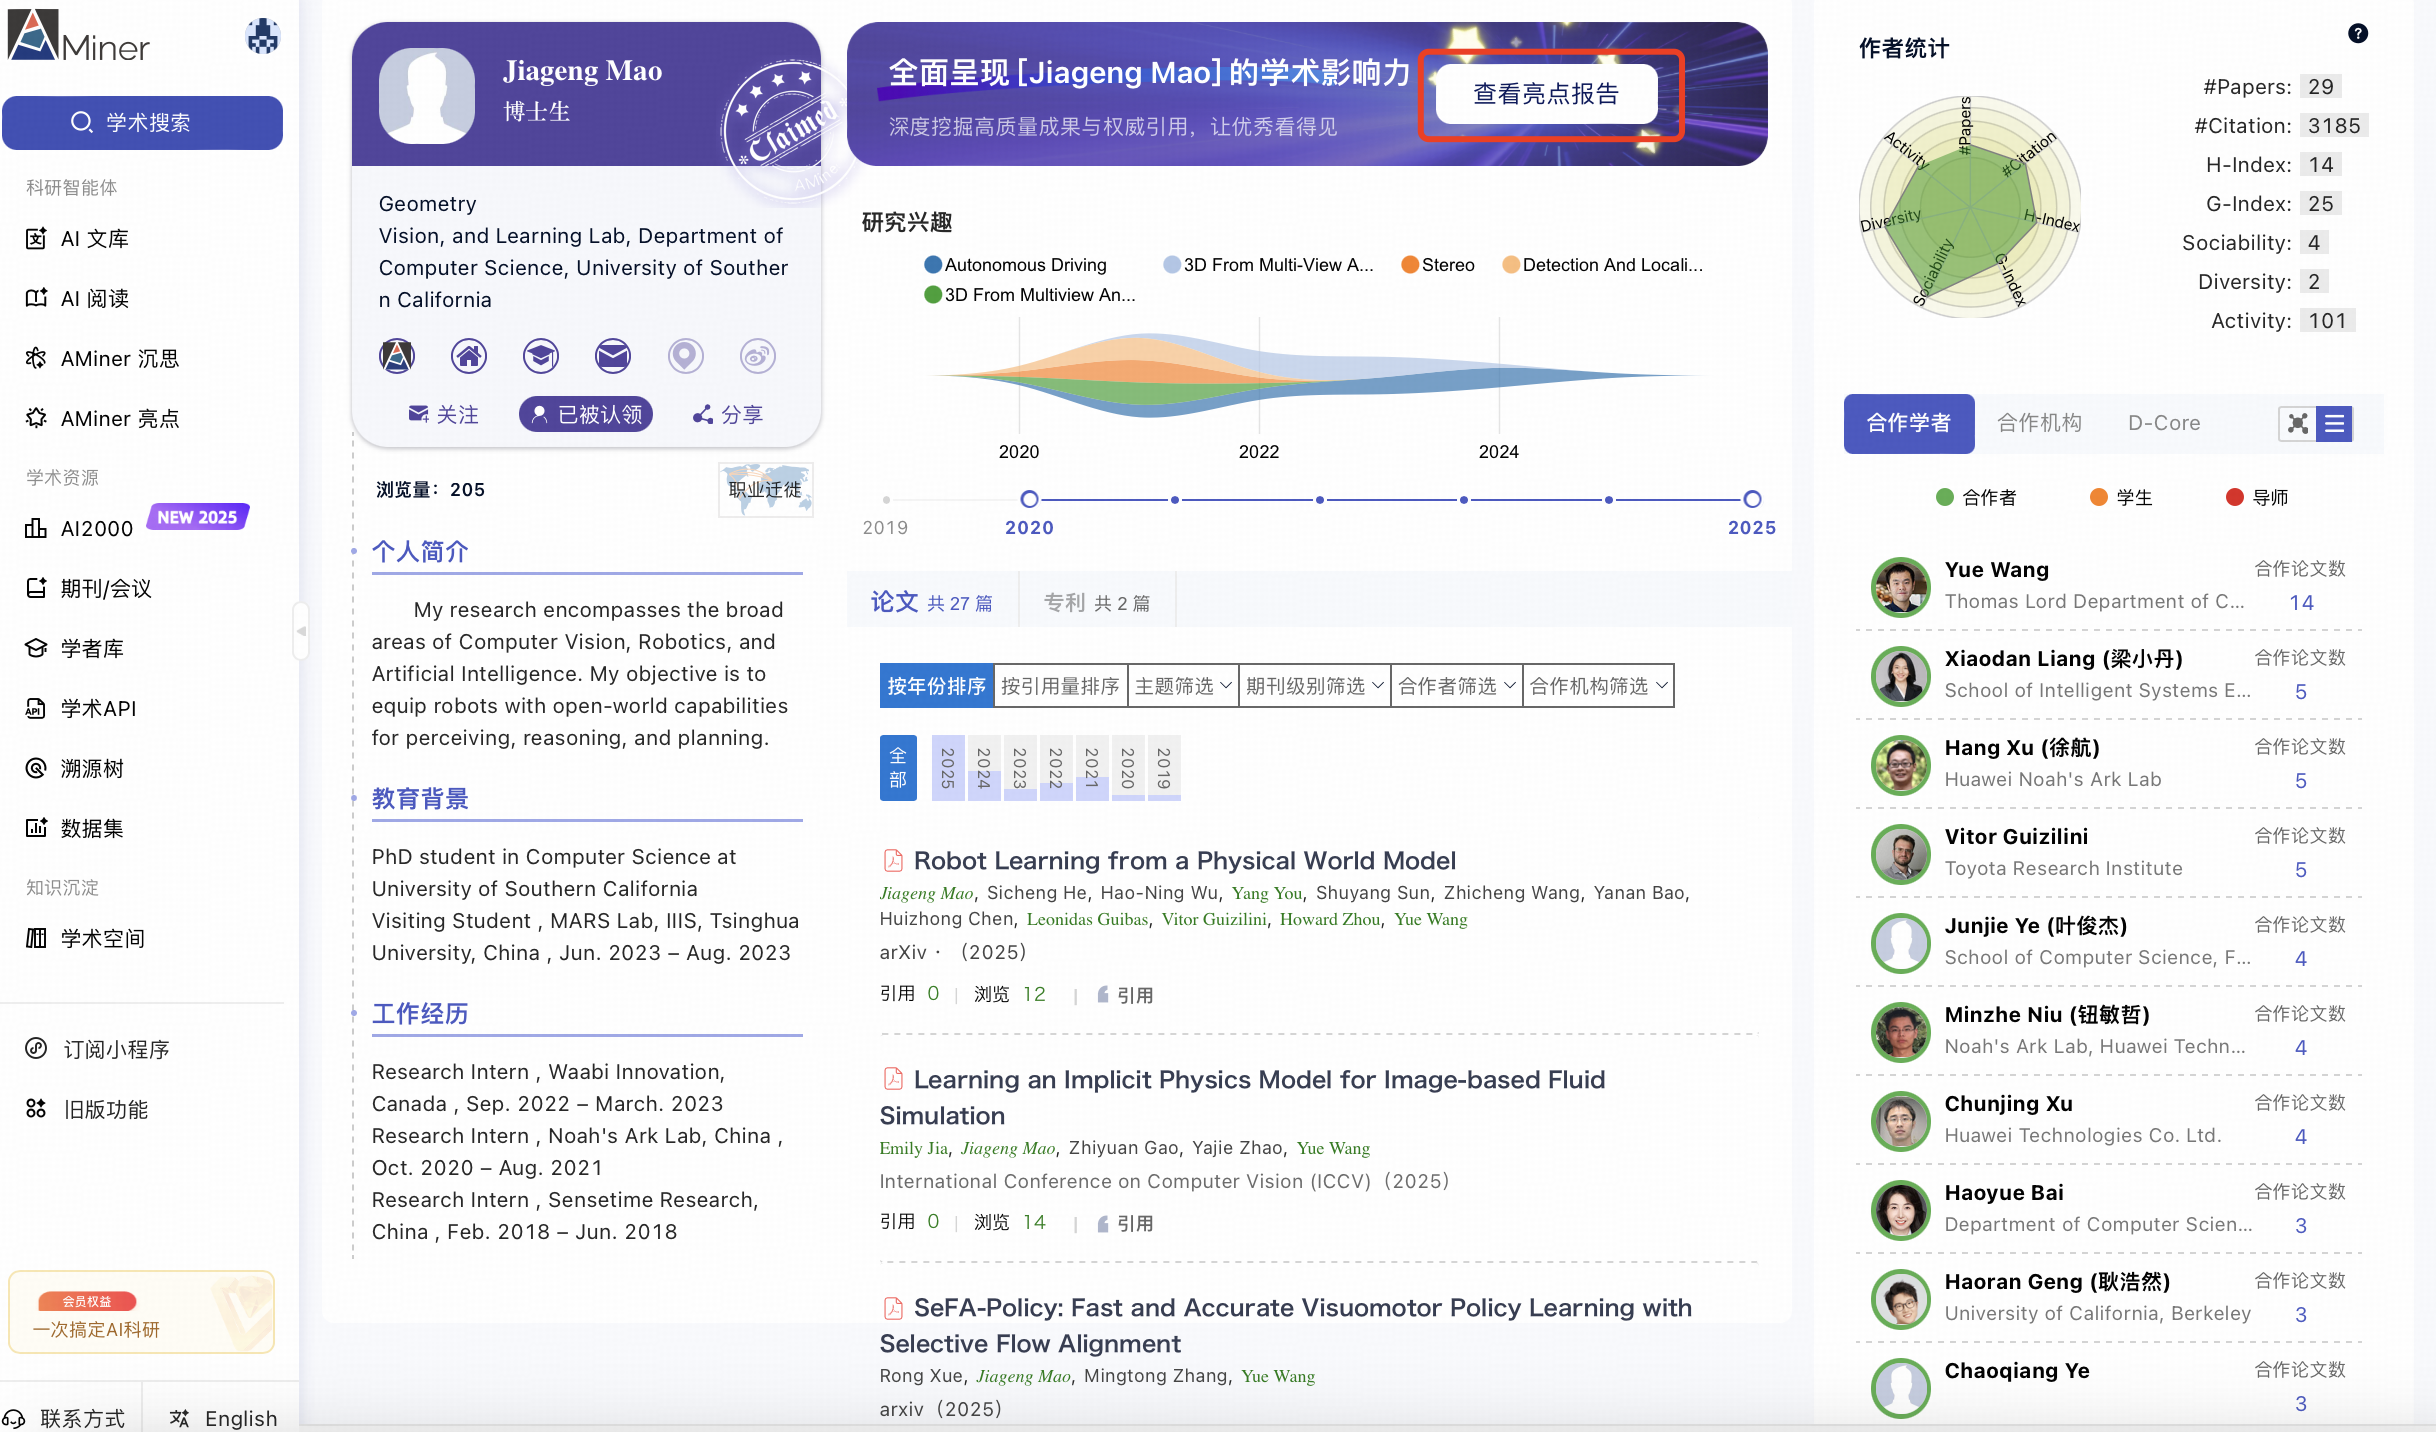Screen dimensions: 2436x1432
Task: Open the homepage icon in the profile card
Action: pyautogui.click(x=468, y=356)
